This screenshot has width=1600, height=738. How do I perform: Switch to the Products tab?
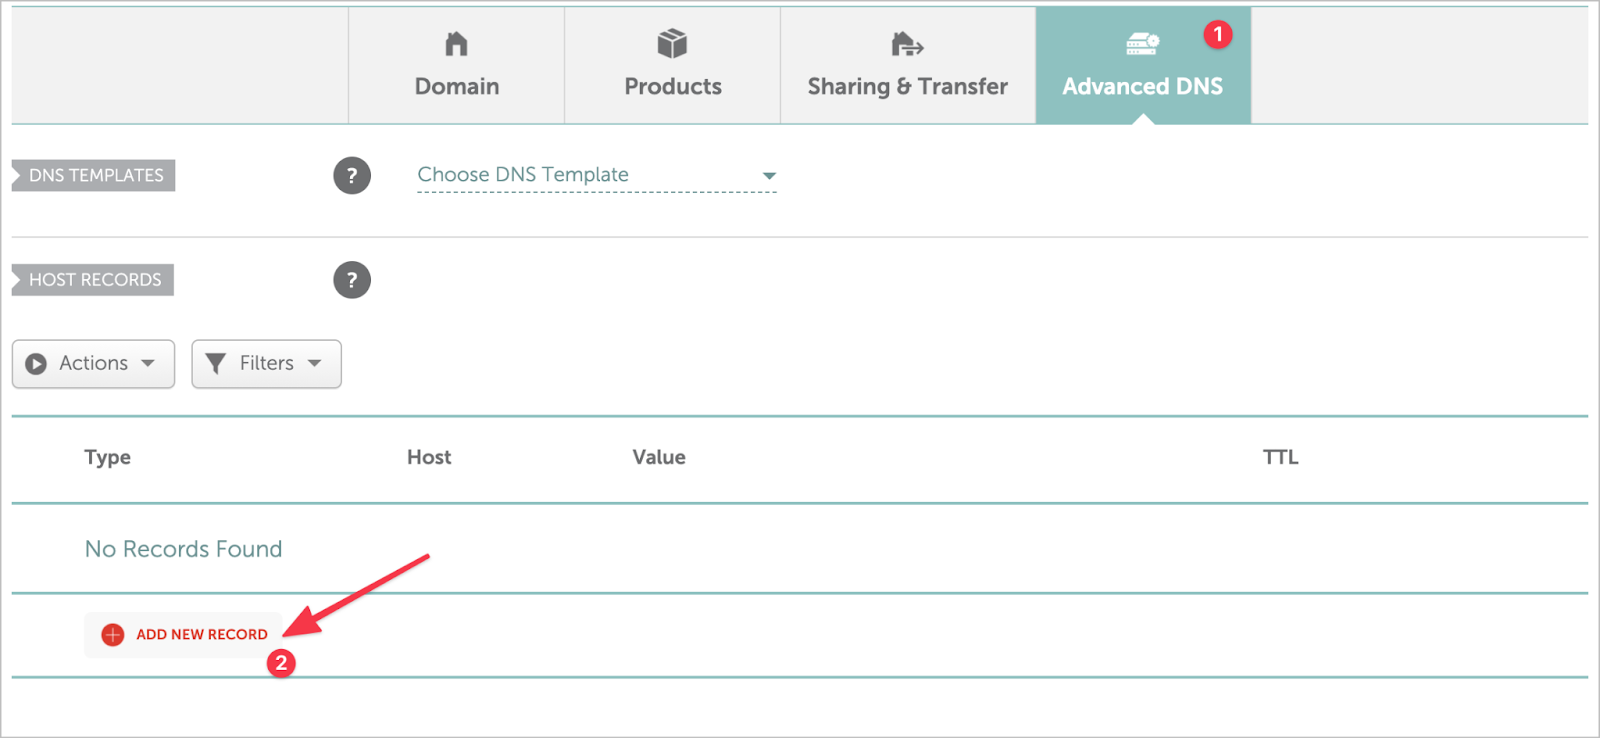click(673, 66)
